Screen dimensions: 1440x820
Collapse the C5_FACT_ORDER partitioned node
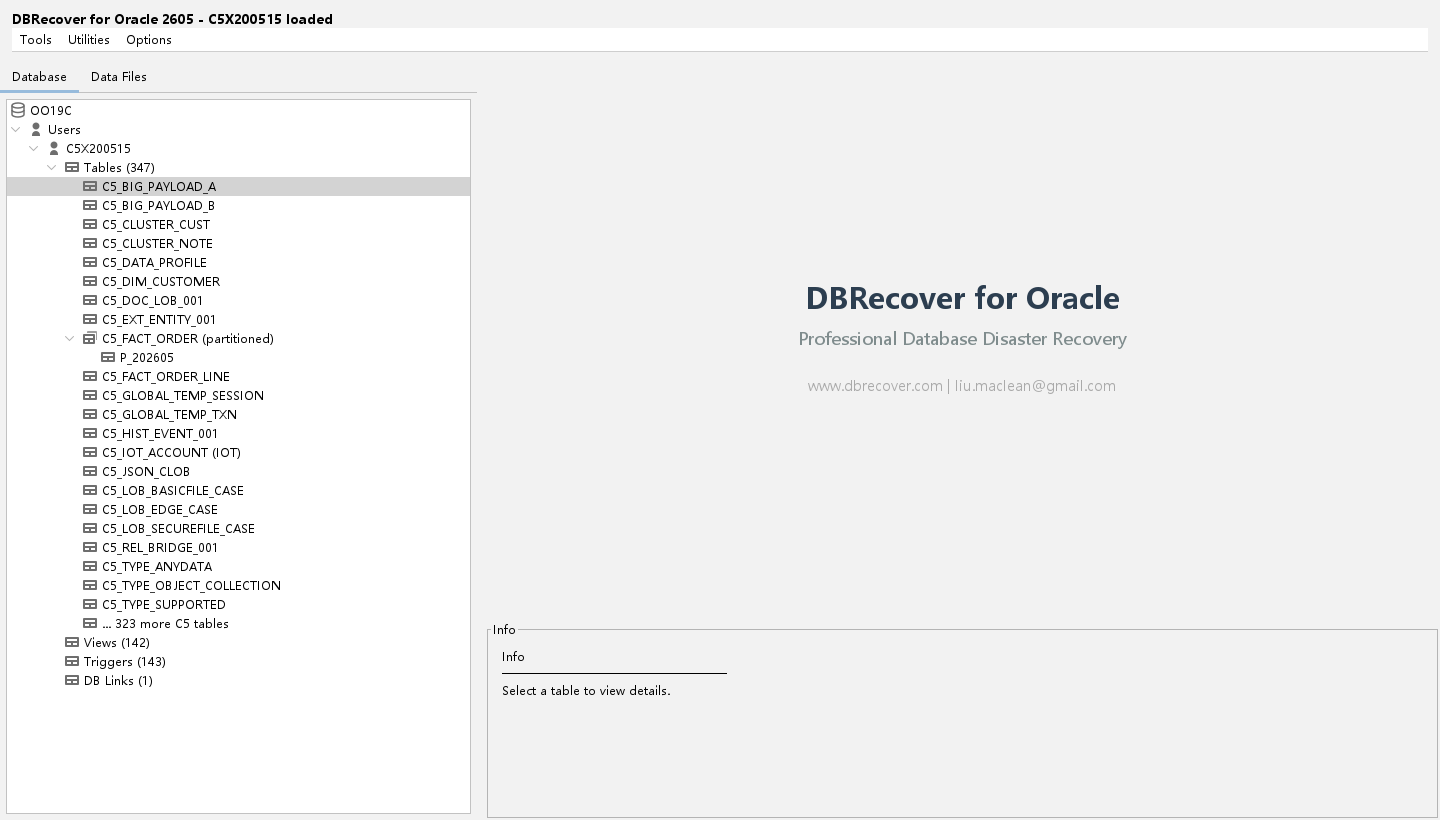70,339
